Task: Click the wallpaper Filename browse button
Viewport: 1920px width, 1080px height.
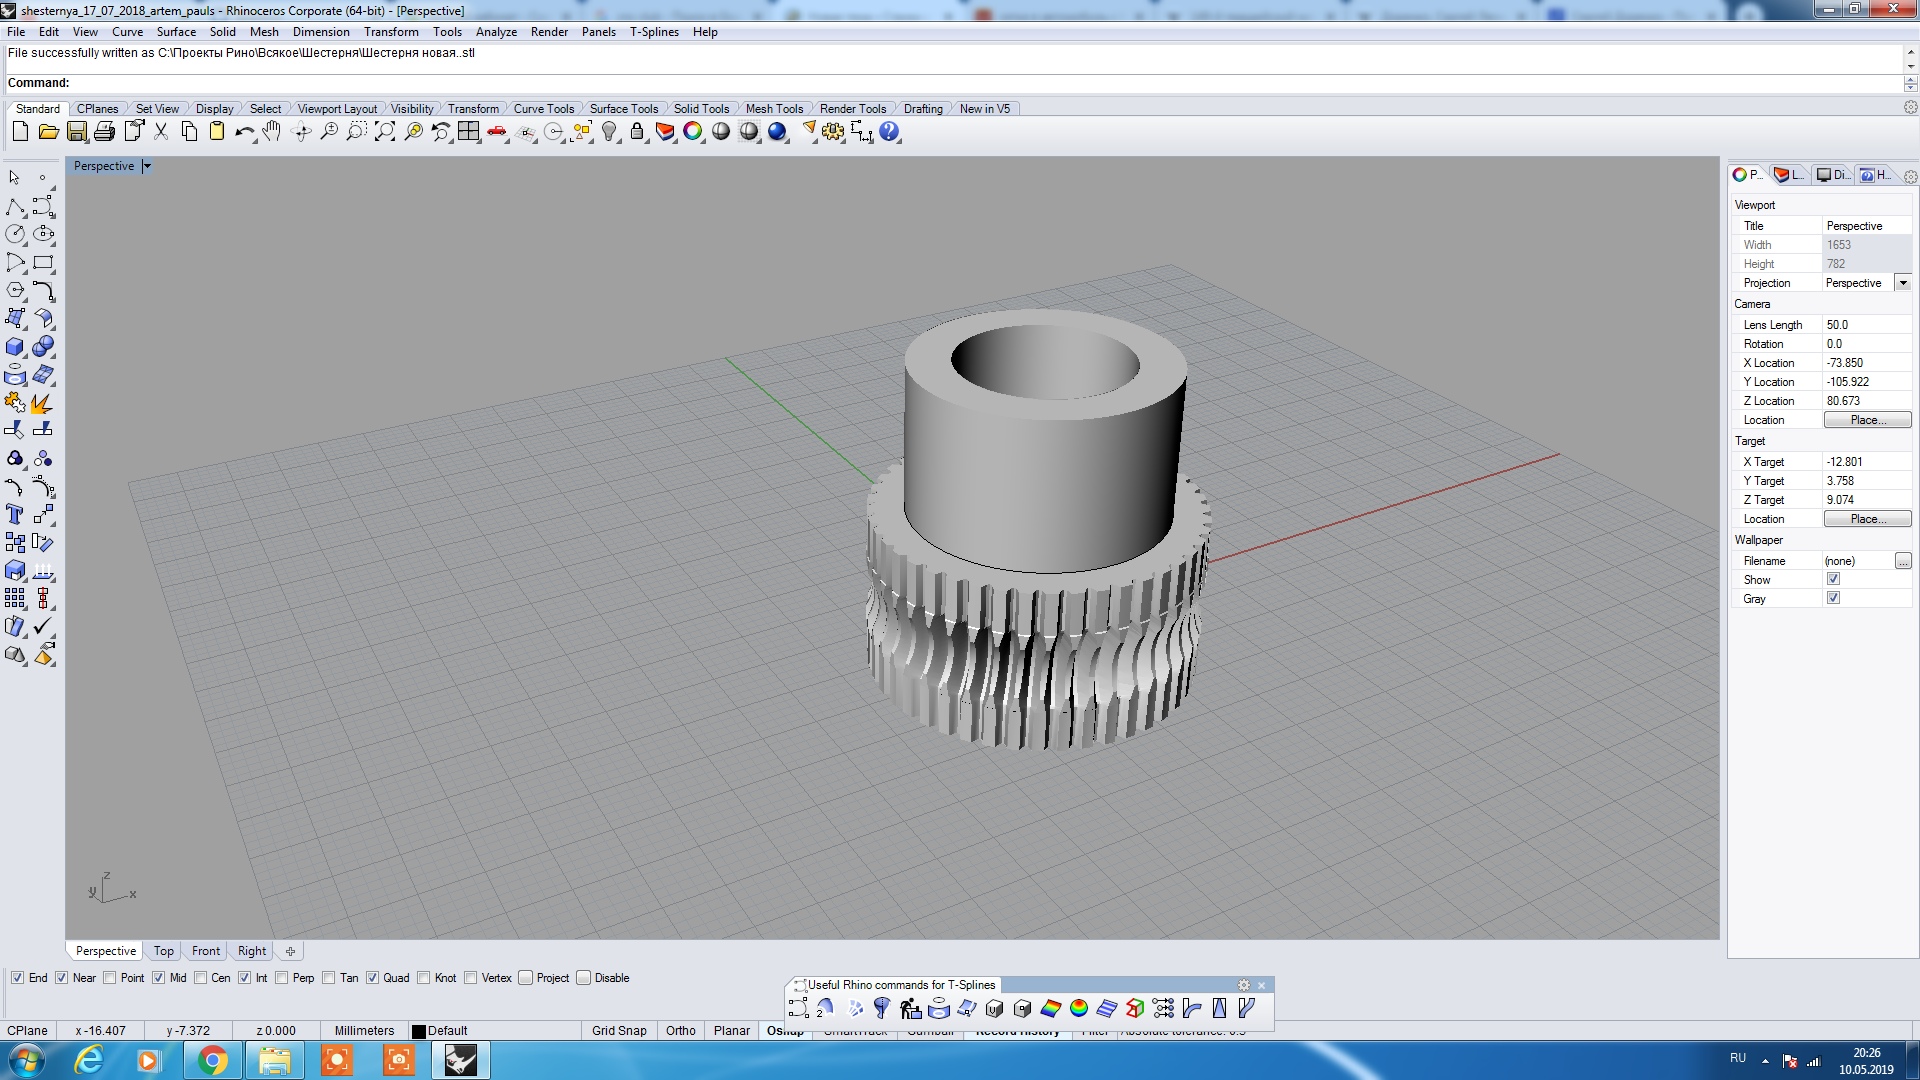Action: (x=1903, y=561)
